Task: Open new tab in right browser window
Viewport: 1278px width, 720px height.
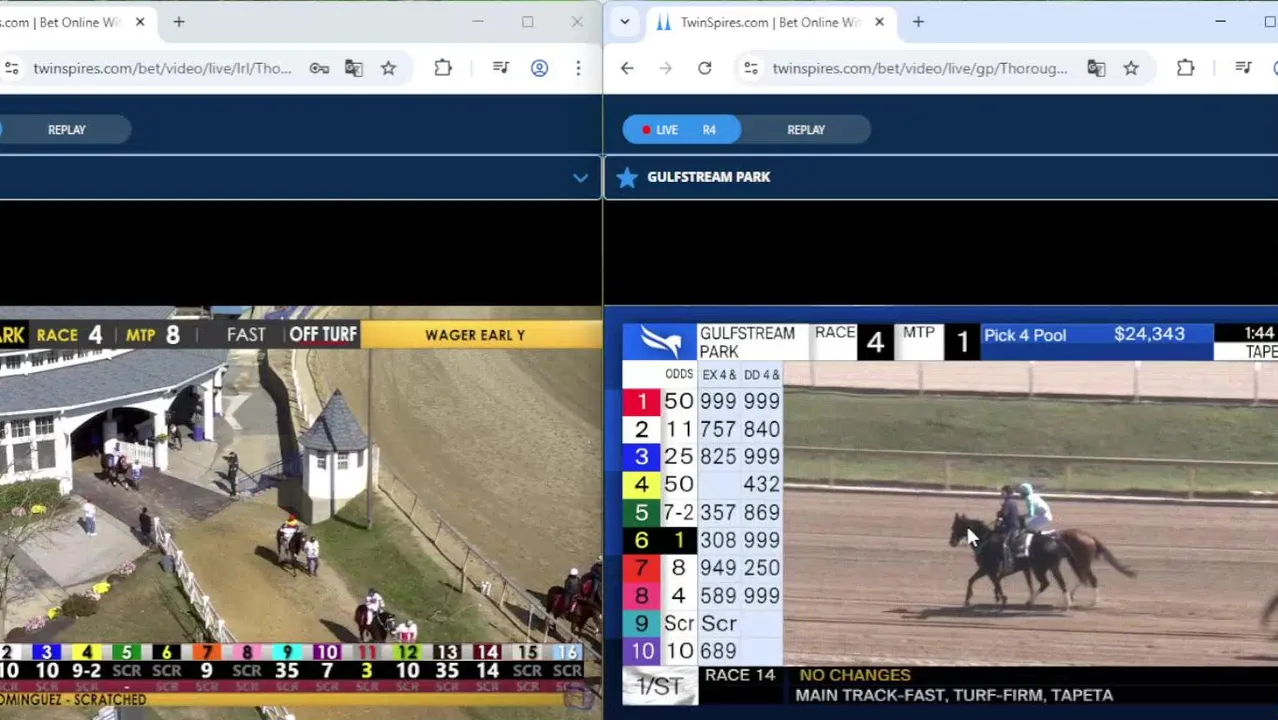Action: coord(918,22)
